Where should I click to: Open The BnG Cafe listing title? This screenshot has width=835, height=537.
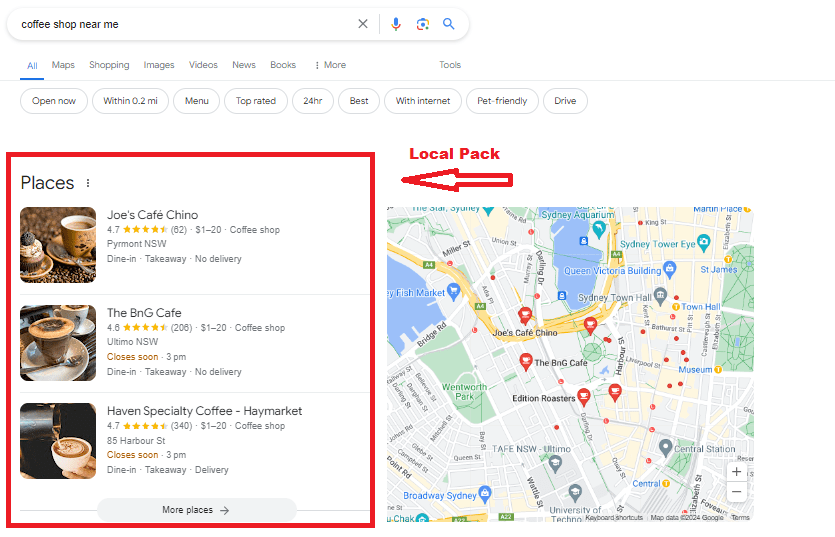pos(144,313)
